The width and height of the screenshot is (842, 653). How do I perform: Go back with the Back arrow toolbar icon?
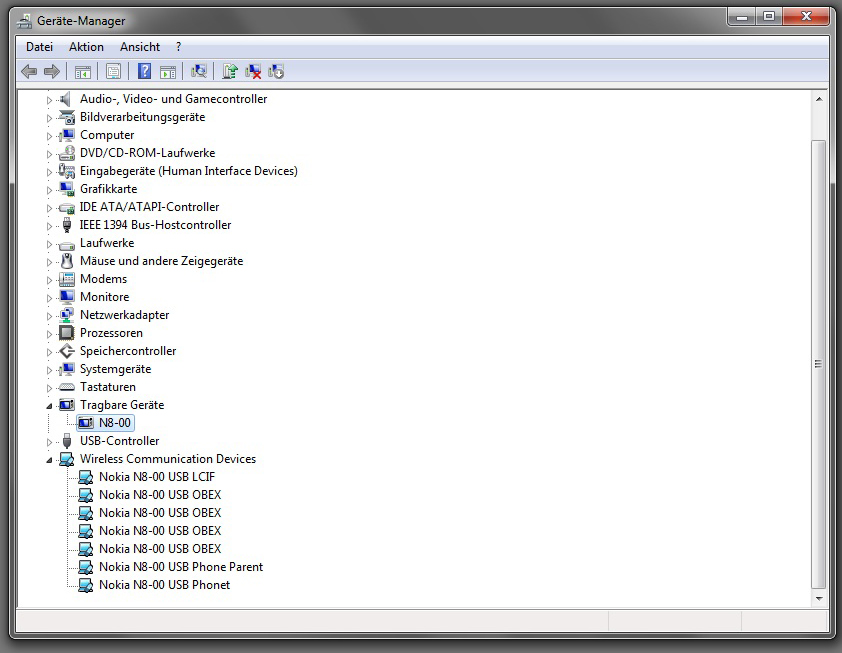[29, 71]
